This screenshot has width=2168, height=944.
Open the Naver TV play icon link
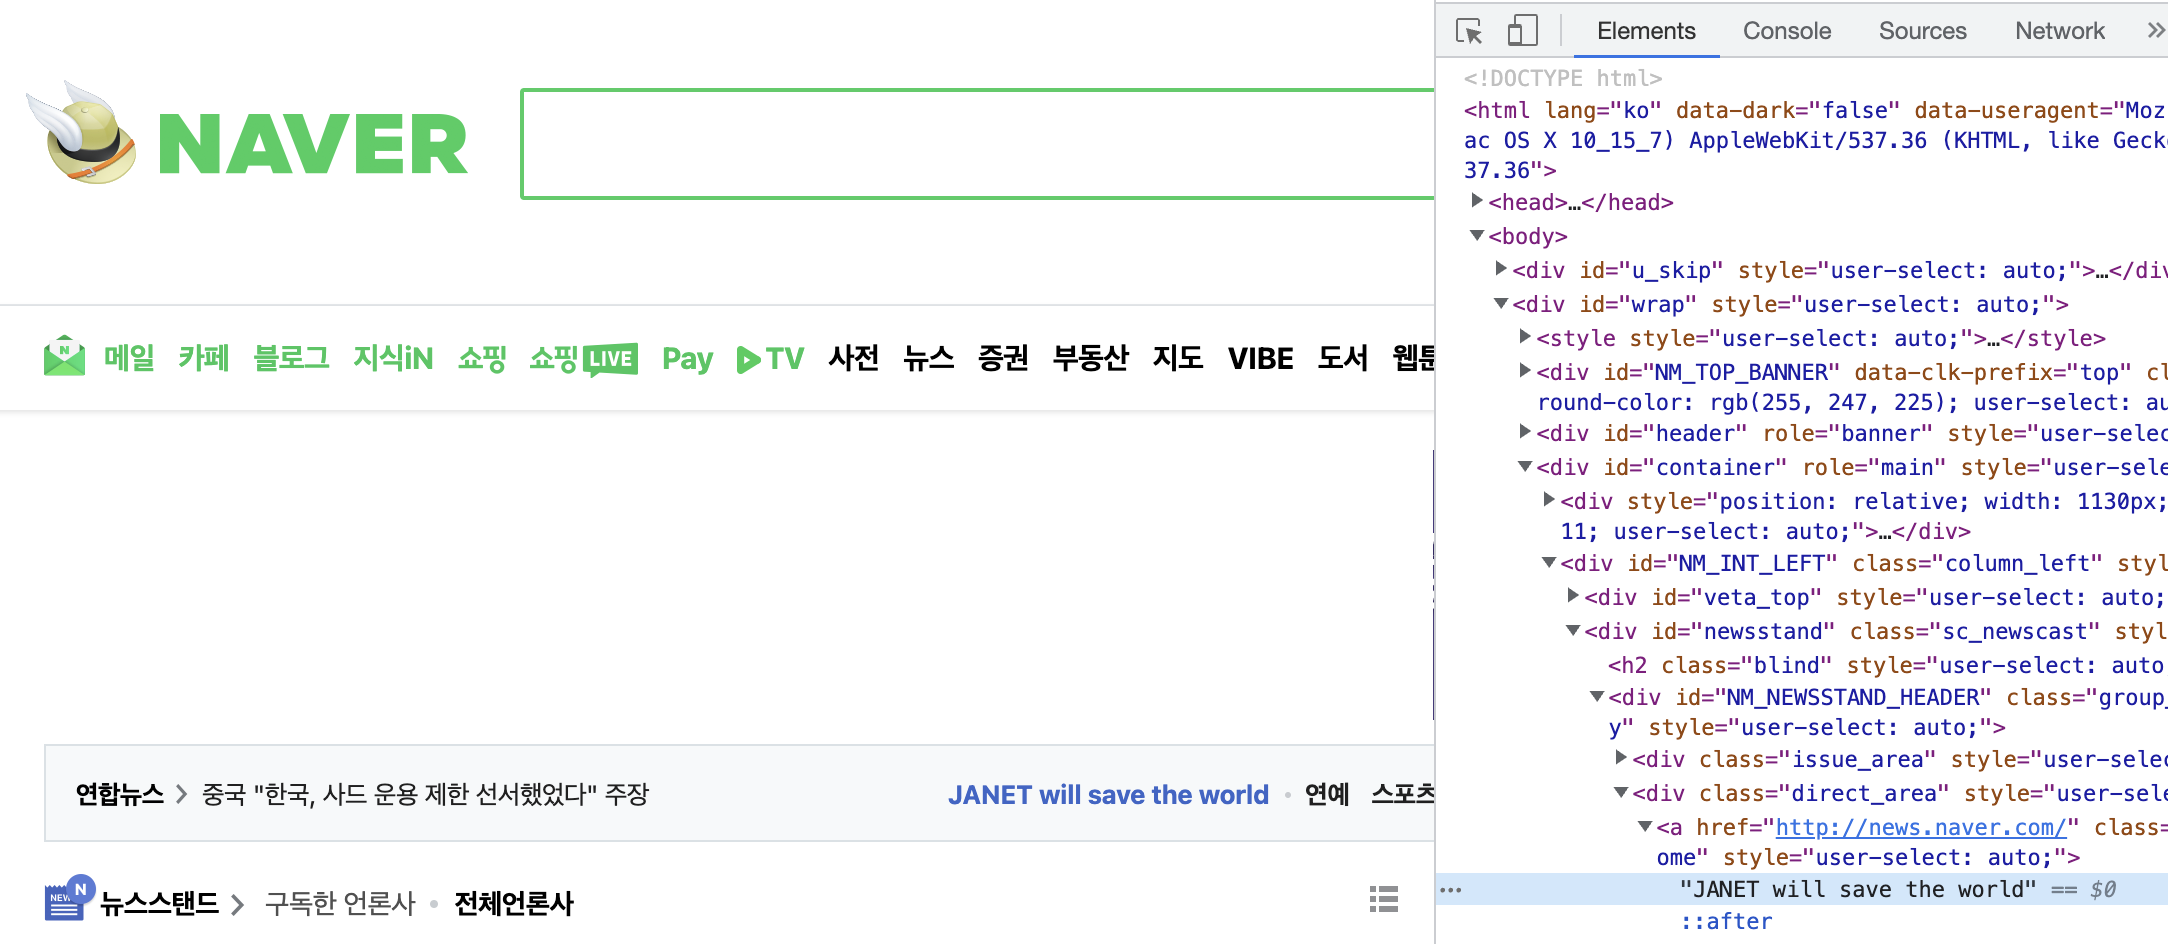tap(770, 358)
